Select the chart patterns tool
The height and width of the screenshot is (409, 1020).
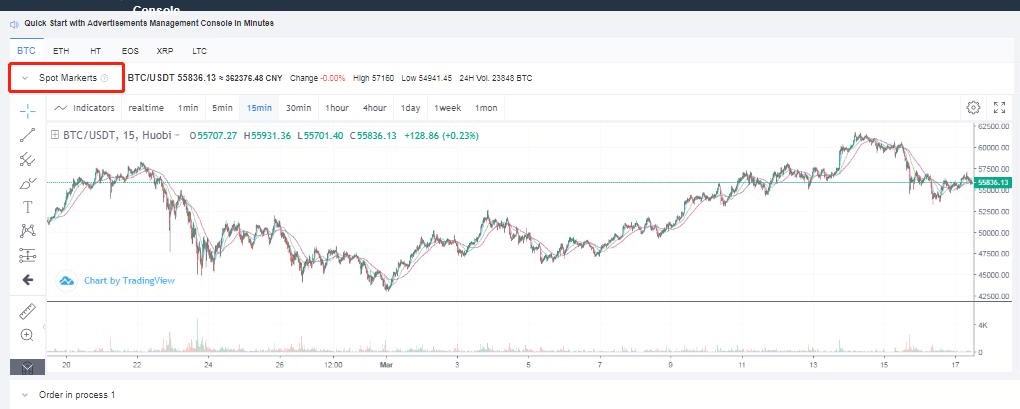pyautogui.click(x=27, y=231)
